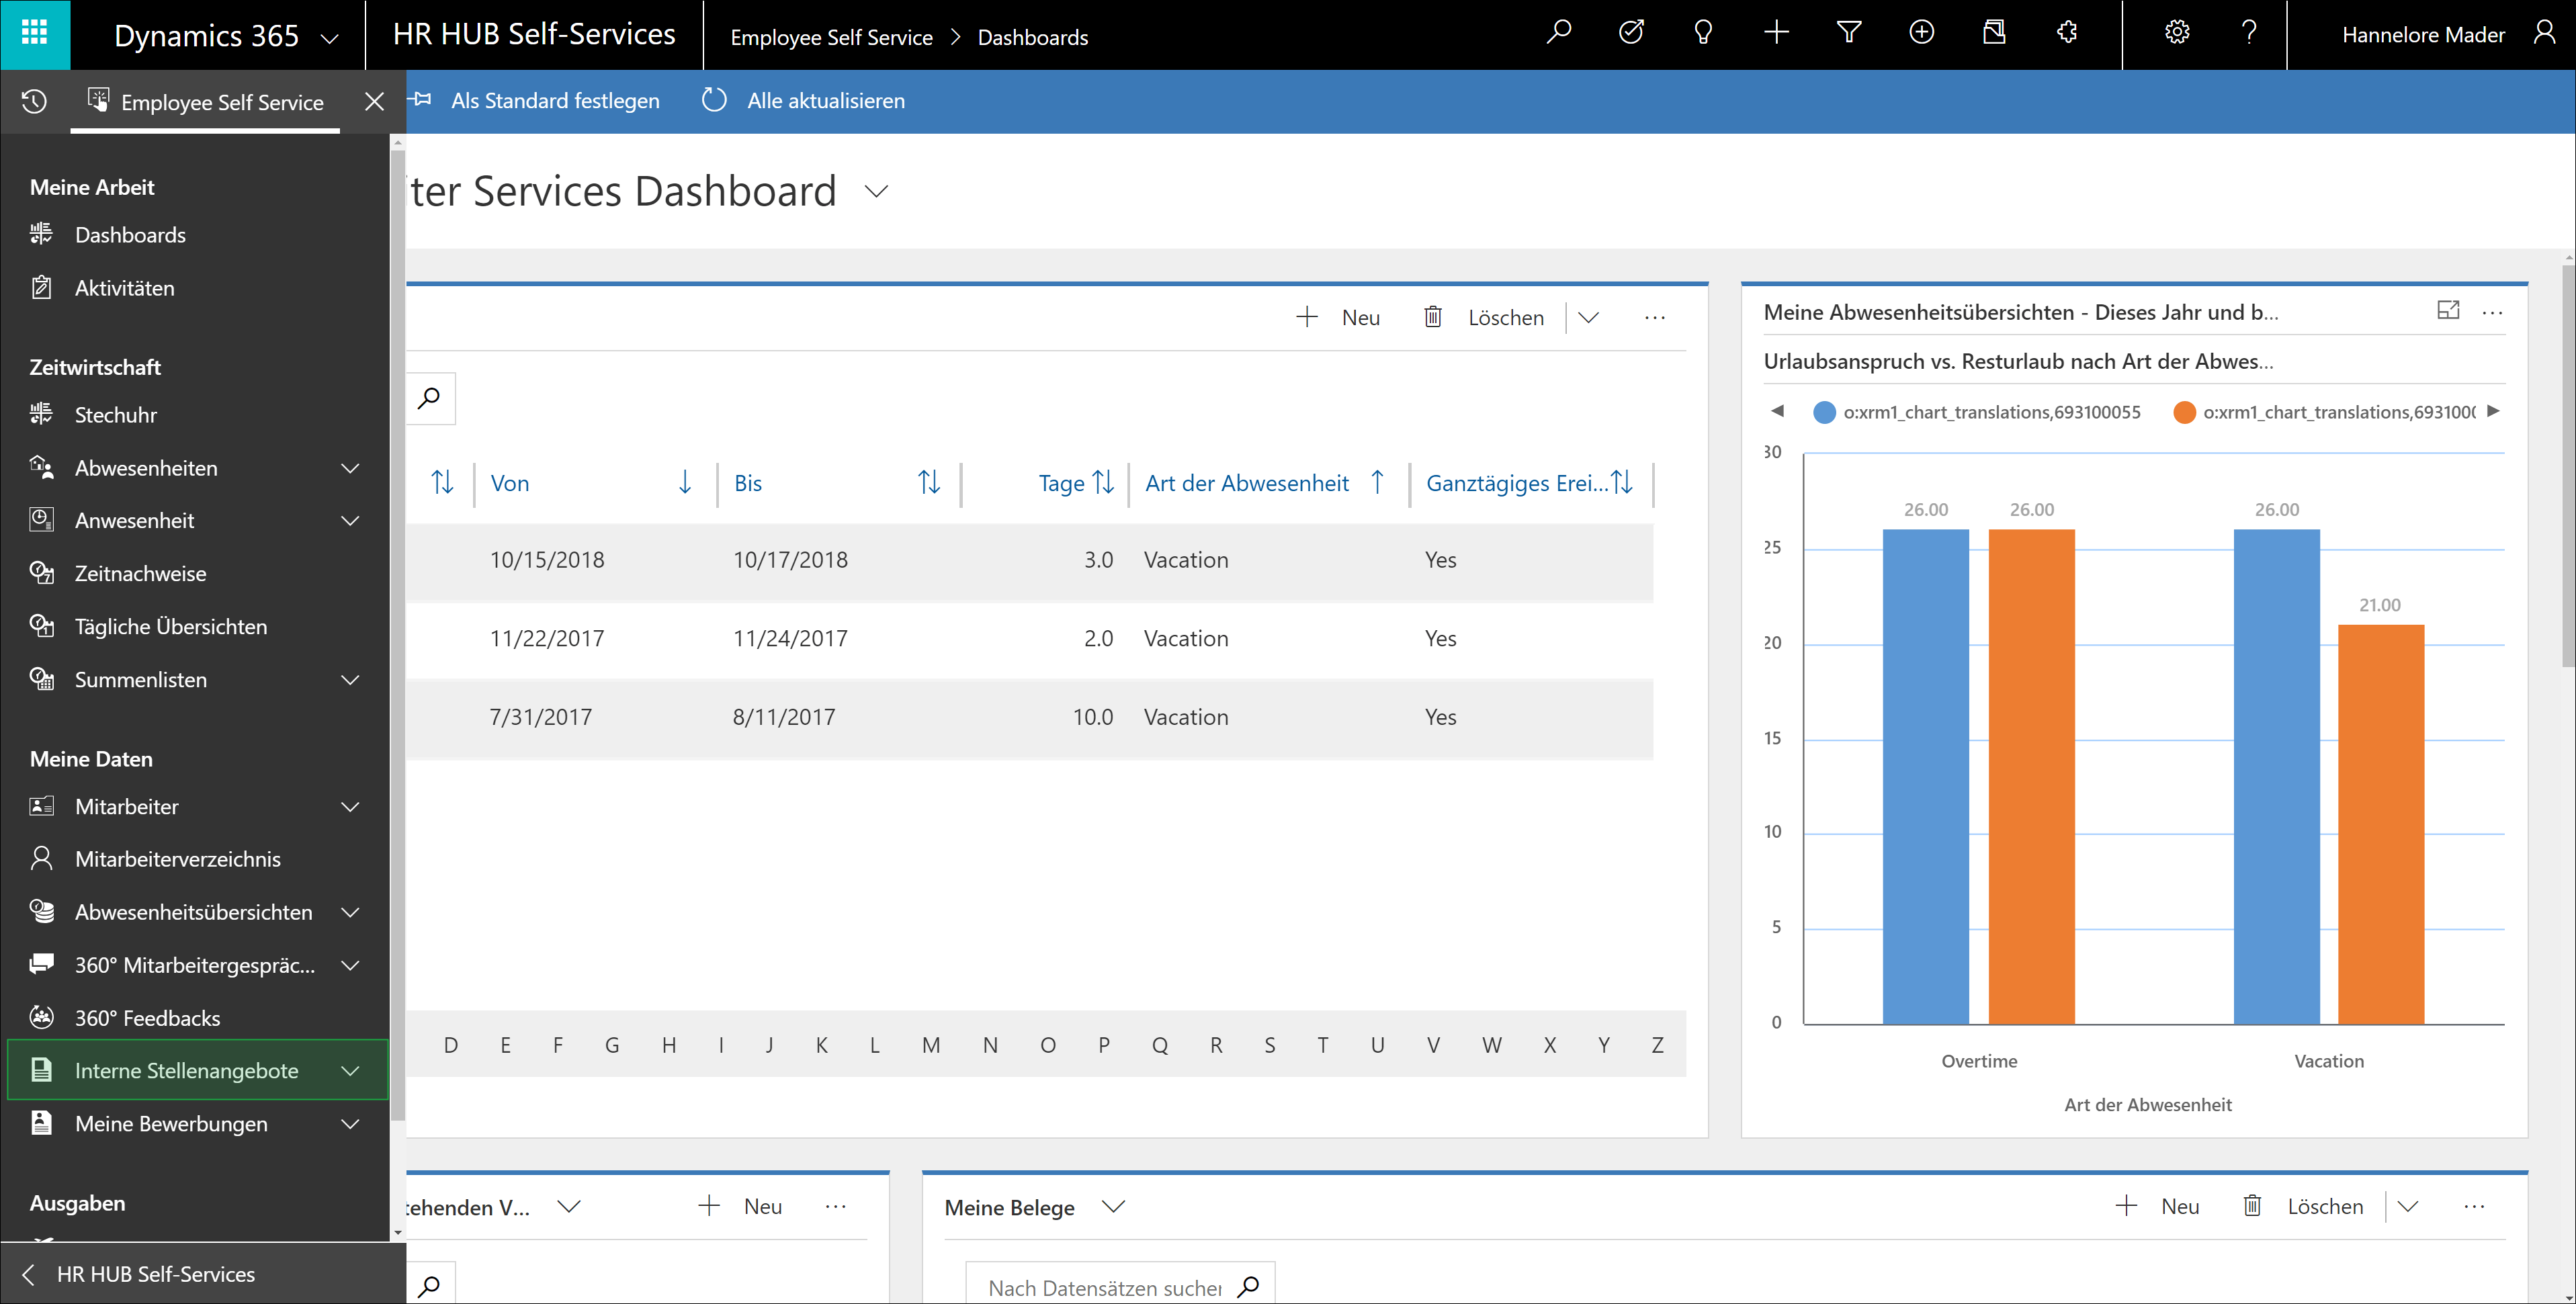Screen dimensions: 2576x1304
Task: Expand Interne Stellenangebote chevron
Action: [350, 1071]
